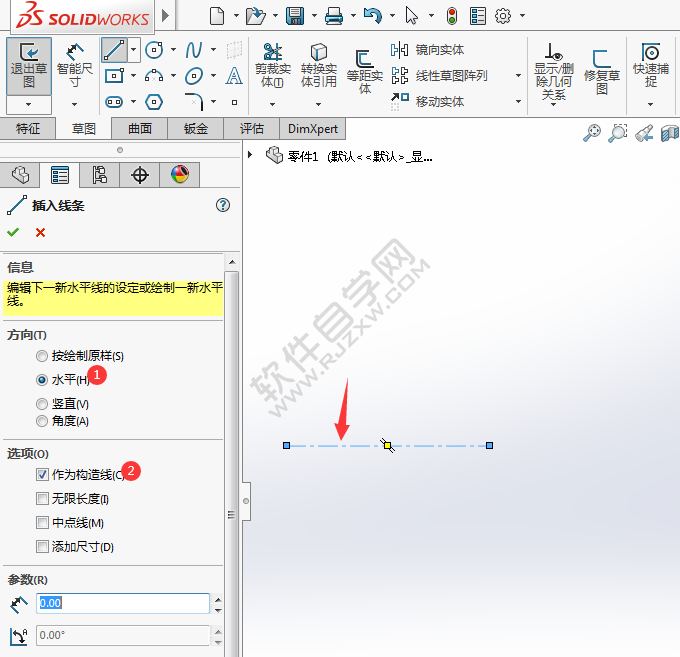The height and width of the screenshot is (657, 680).
Task: Select the Line sketch tool
Action: [x=114, y=50]
